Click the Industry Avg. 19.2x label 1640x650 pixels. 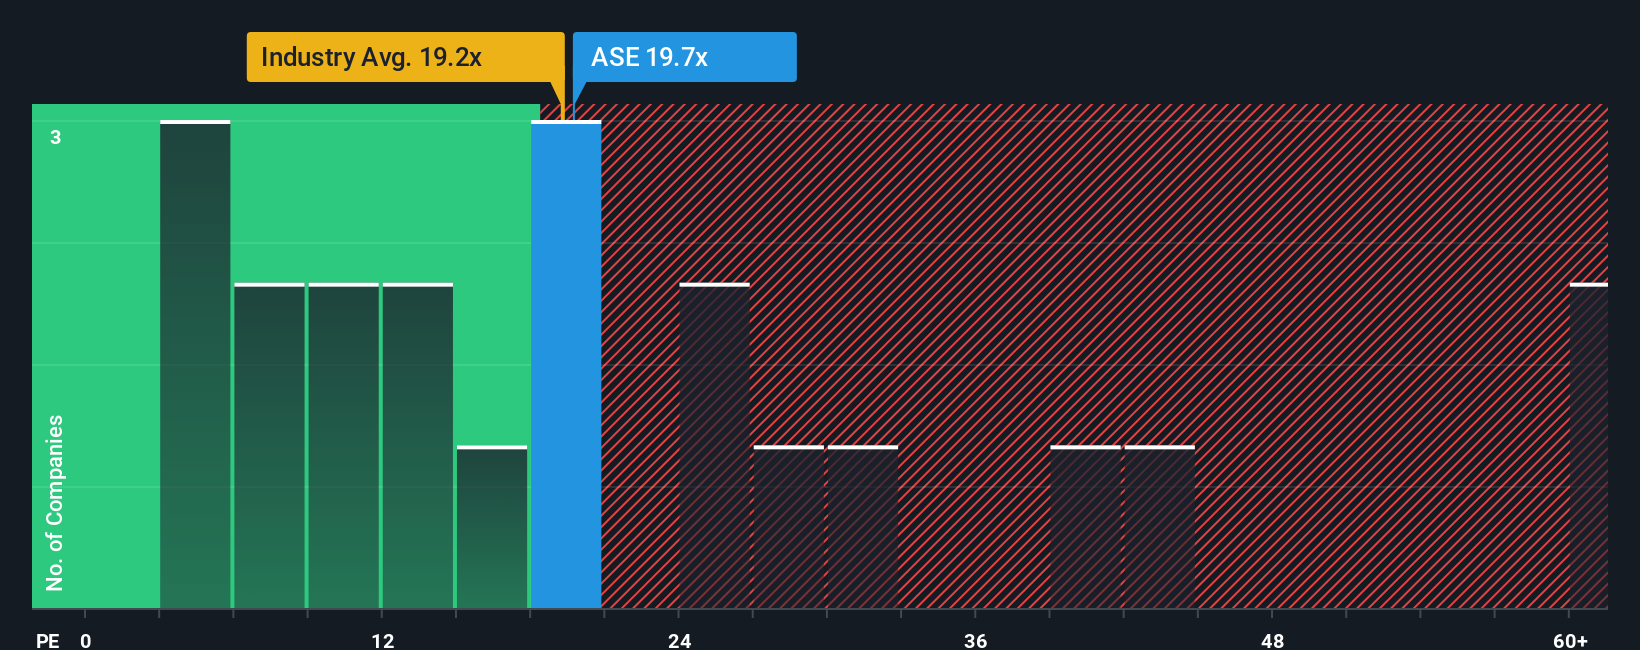[405, 57]
